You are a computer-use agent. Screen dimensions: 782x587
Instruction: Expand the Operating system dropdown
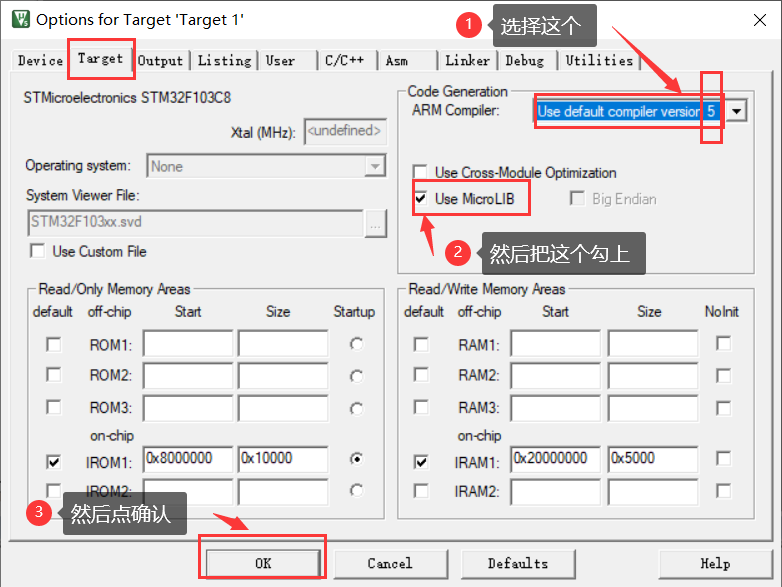pyautogui.click(x=375, y=166)
